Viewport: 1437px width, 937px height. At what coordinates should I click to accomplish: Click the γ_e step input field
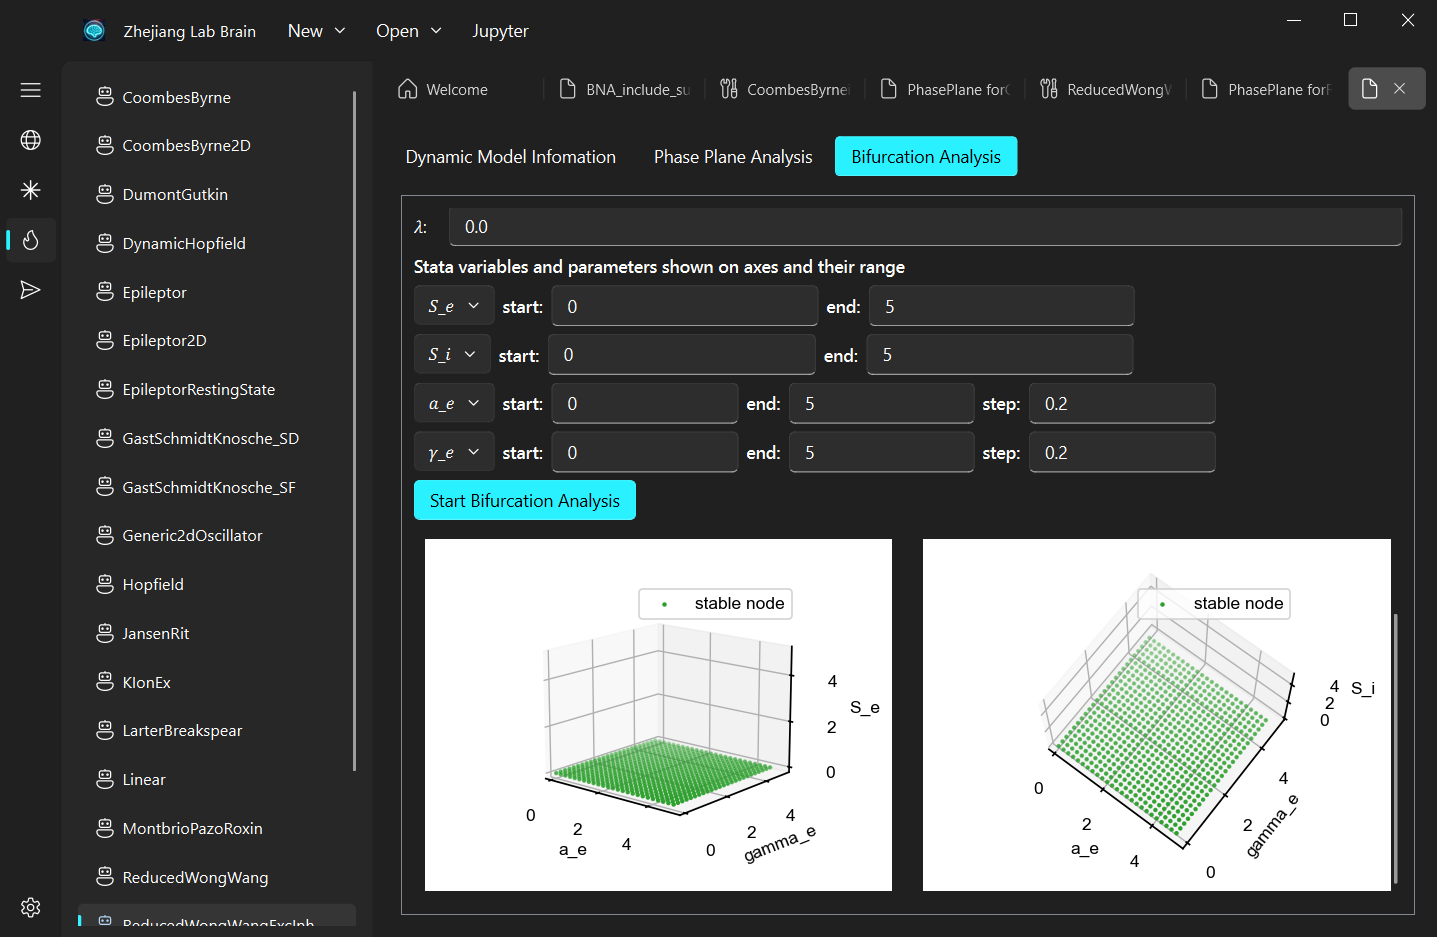pos(1122,452)
